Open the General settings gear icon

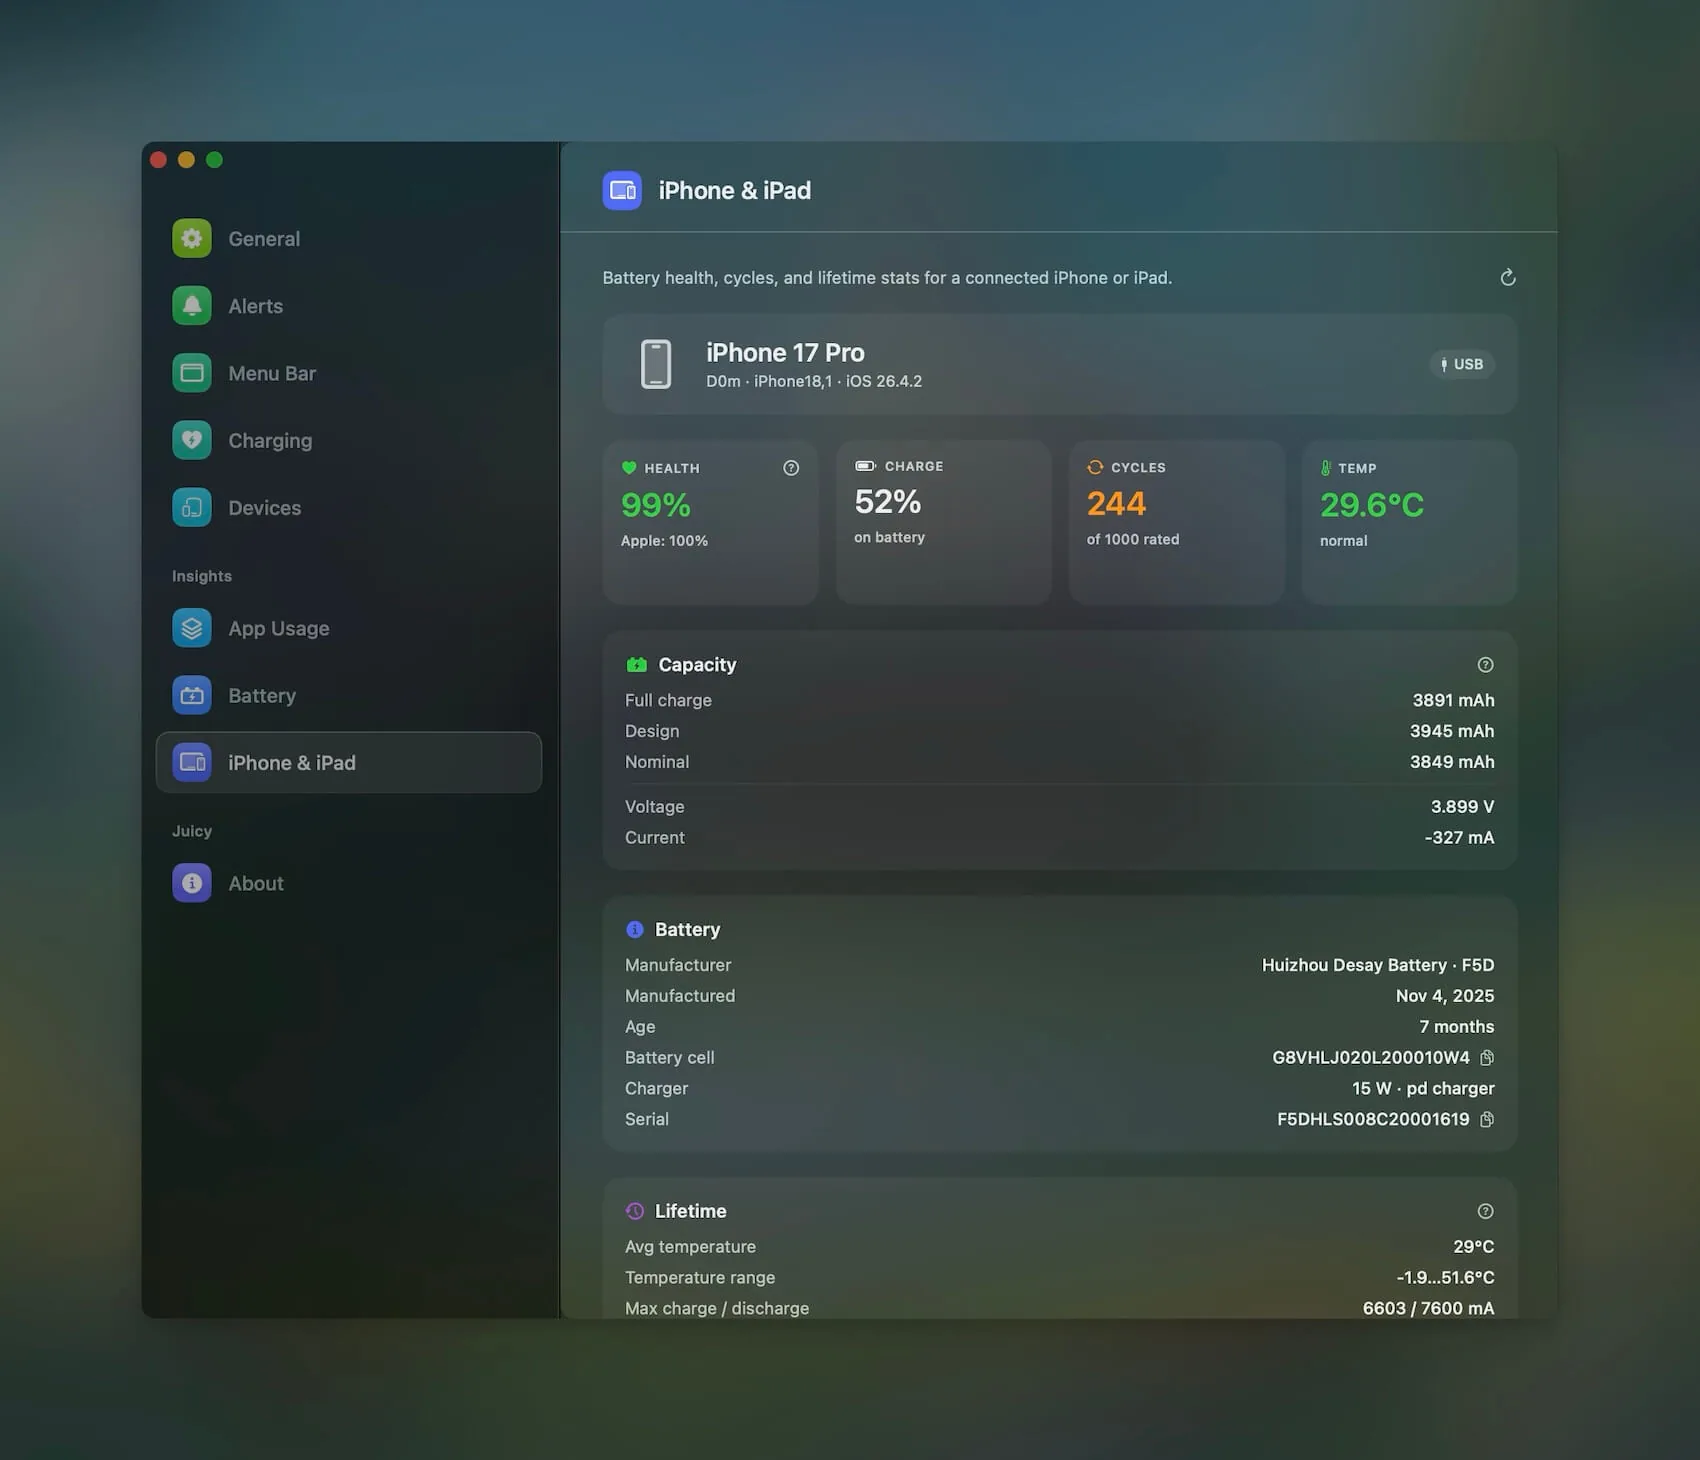pos(192,238)
